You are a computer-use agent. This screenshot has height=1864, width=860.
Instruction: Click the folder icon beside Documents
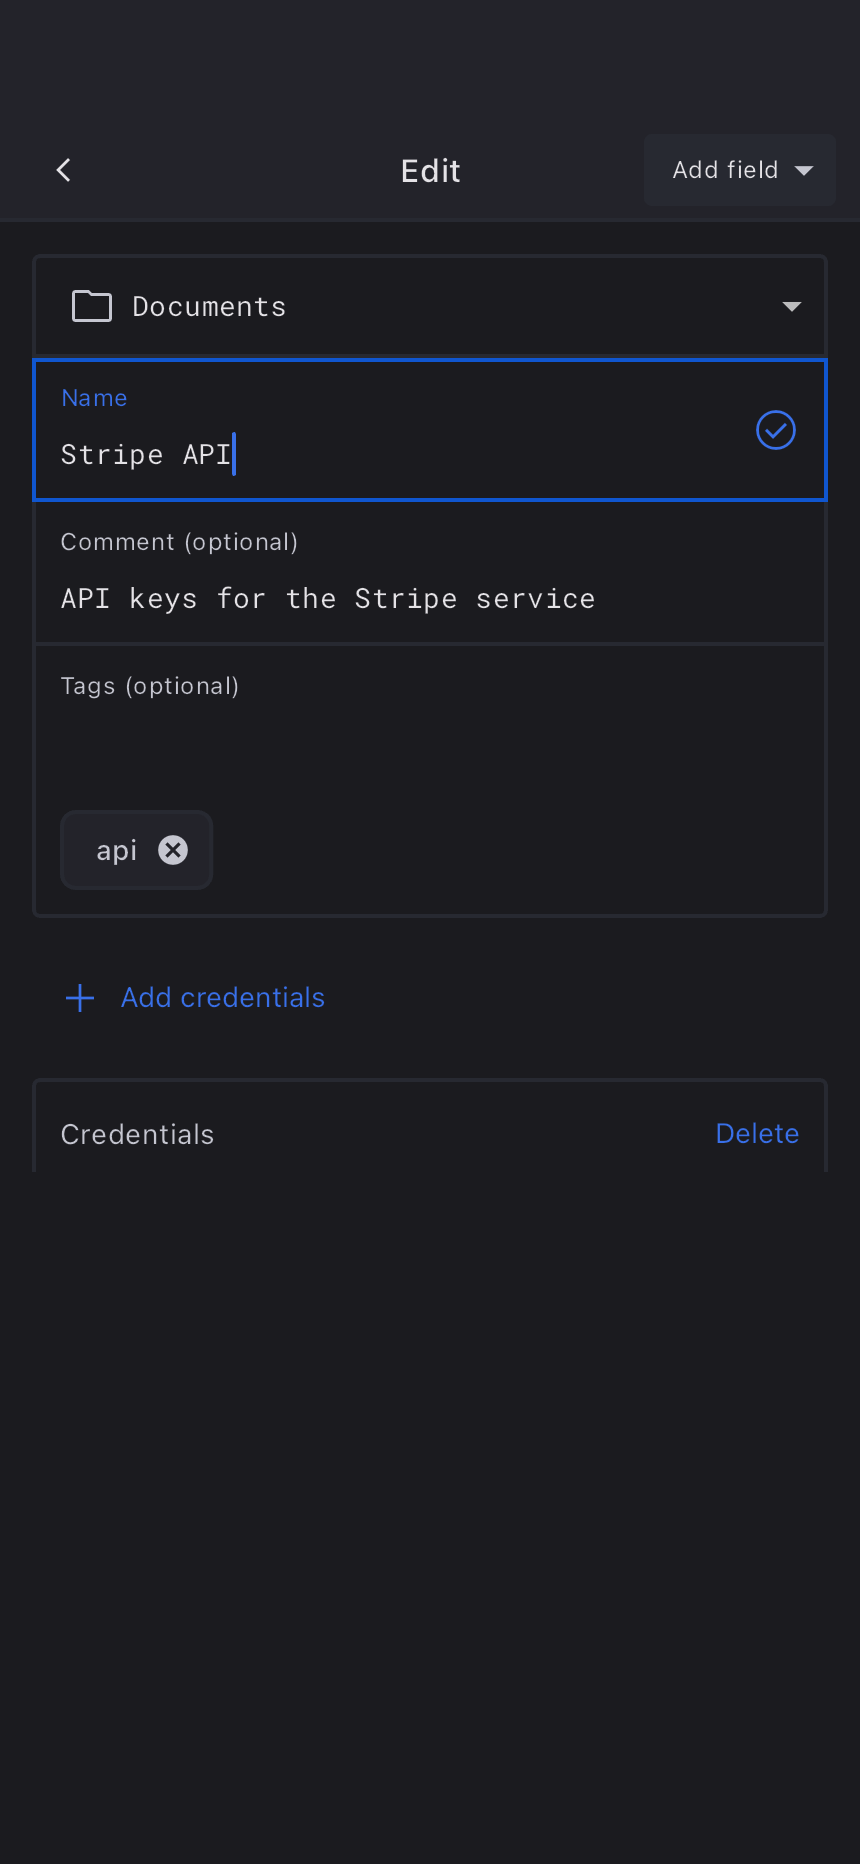92,306
